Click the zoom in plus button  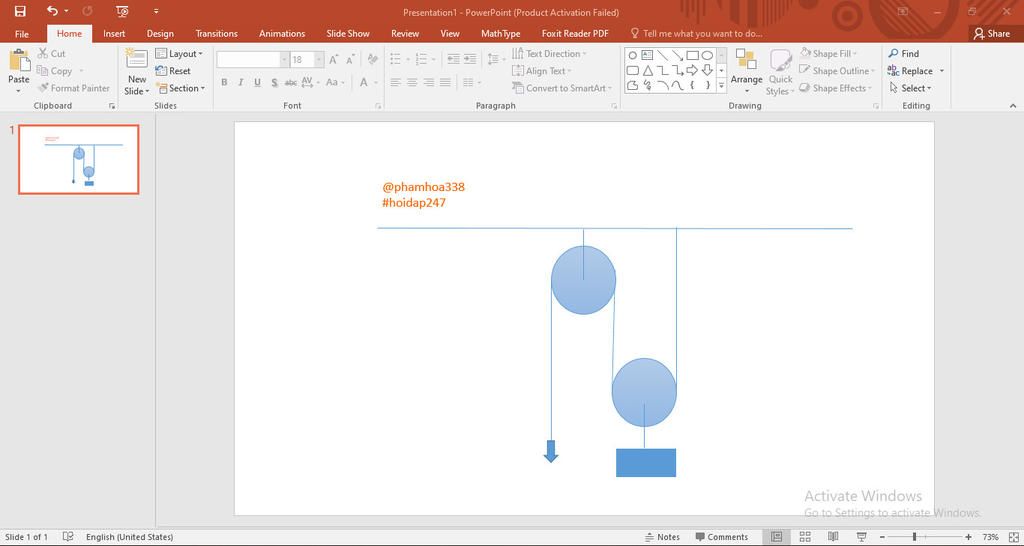(x=968, y=537)
